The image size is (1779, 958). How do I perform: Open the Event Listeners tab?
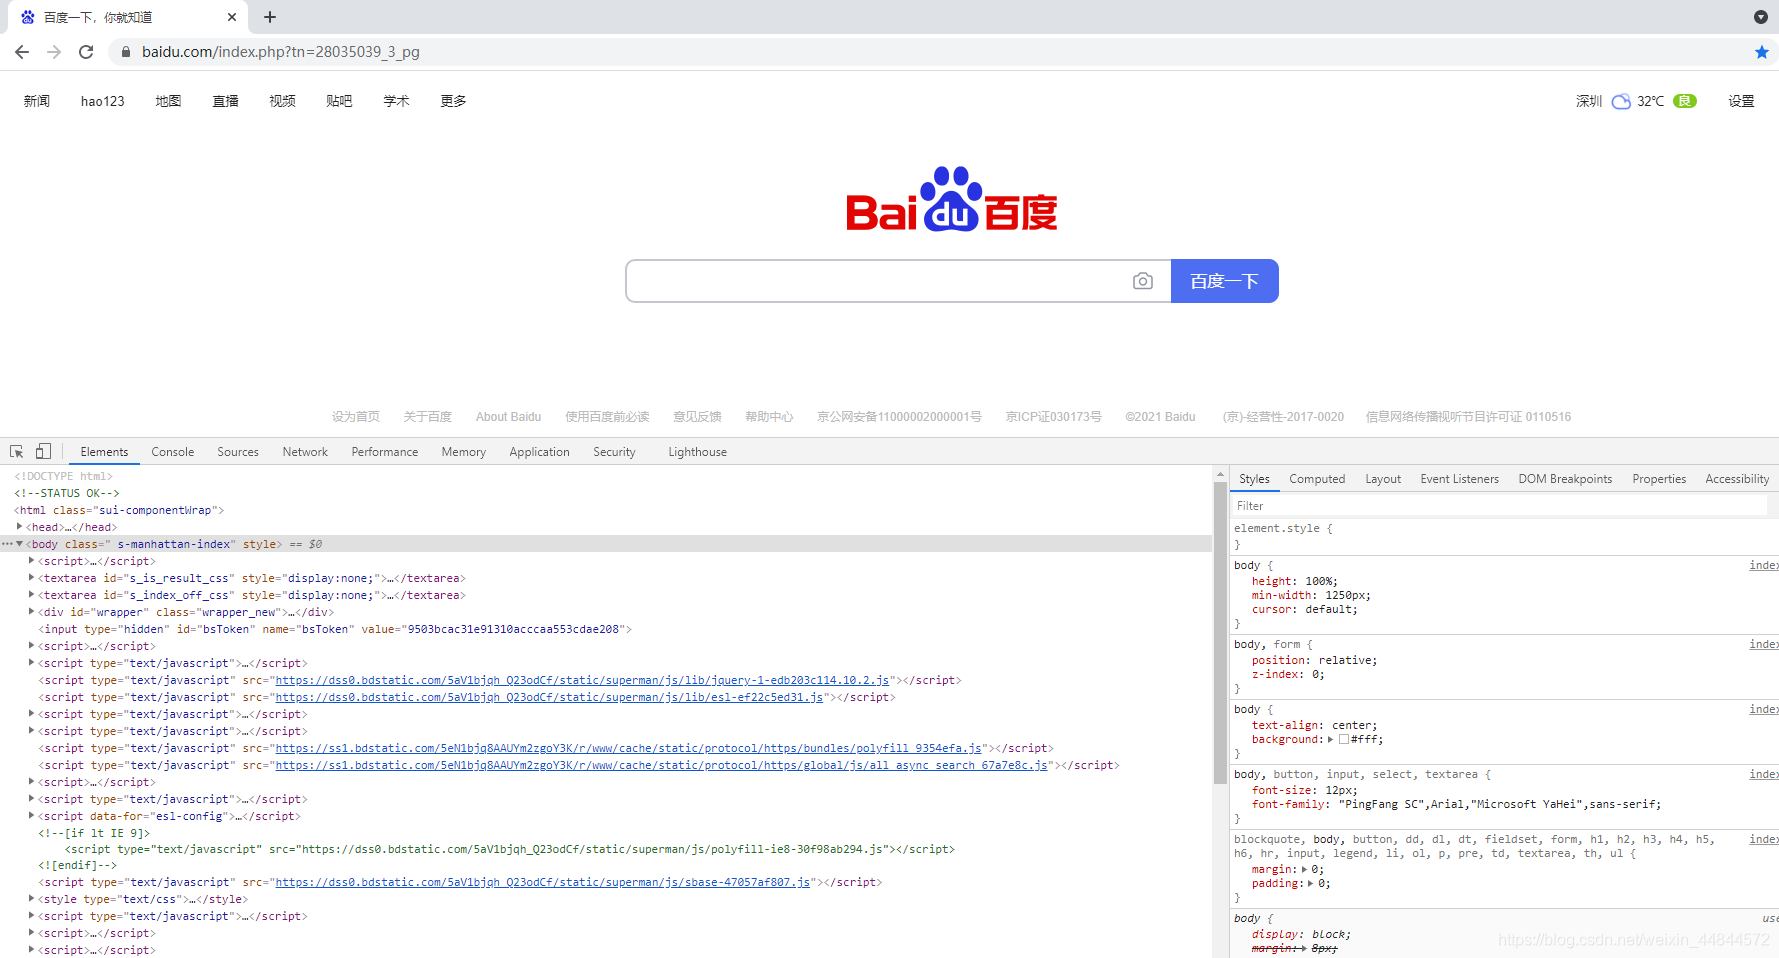[x=1459, y=479]
